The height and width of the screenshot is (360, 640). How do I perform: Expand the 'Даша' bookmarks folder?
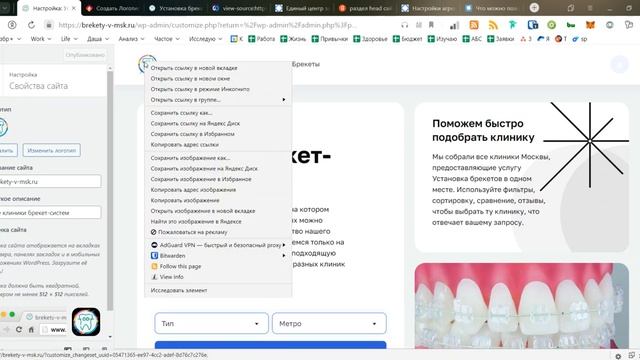98,39
